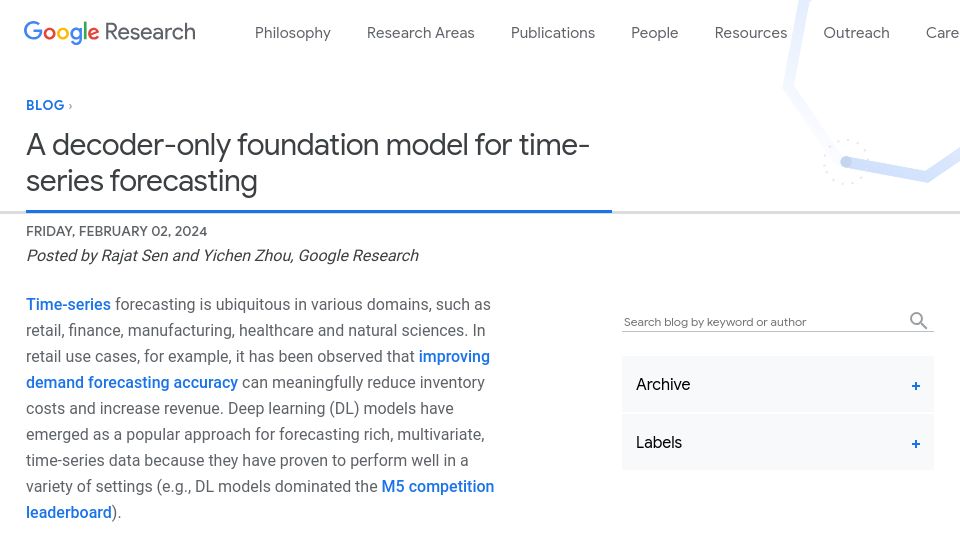The image size is (960, 540).
Task: Follow the Time-series link
Action: 68,304
